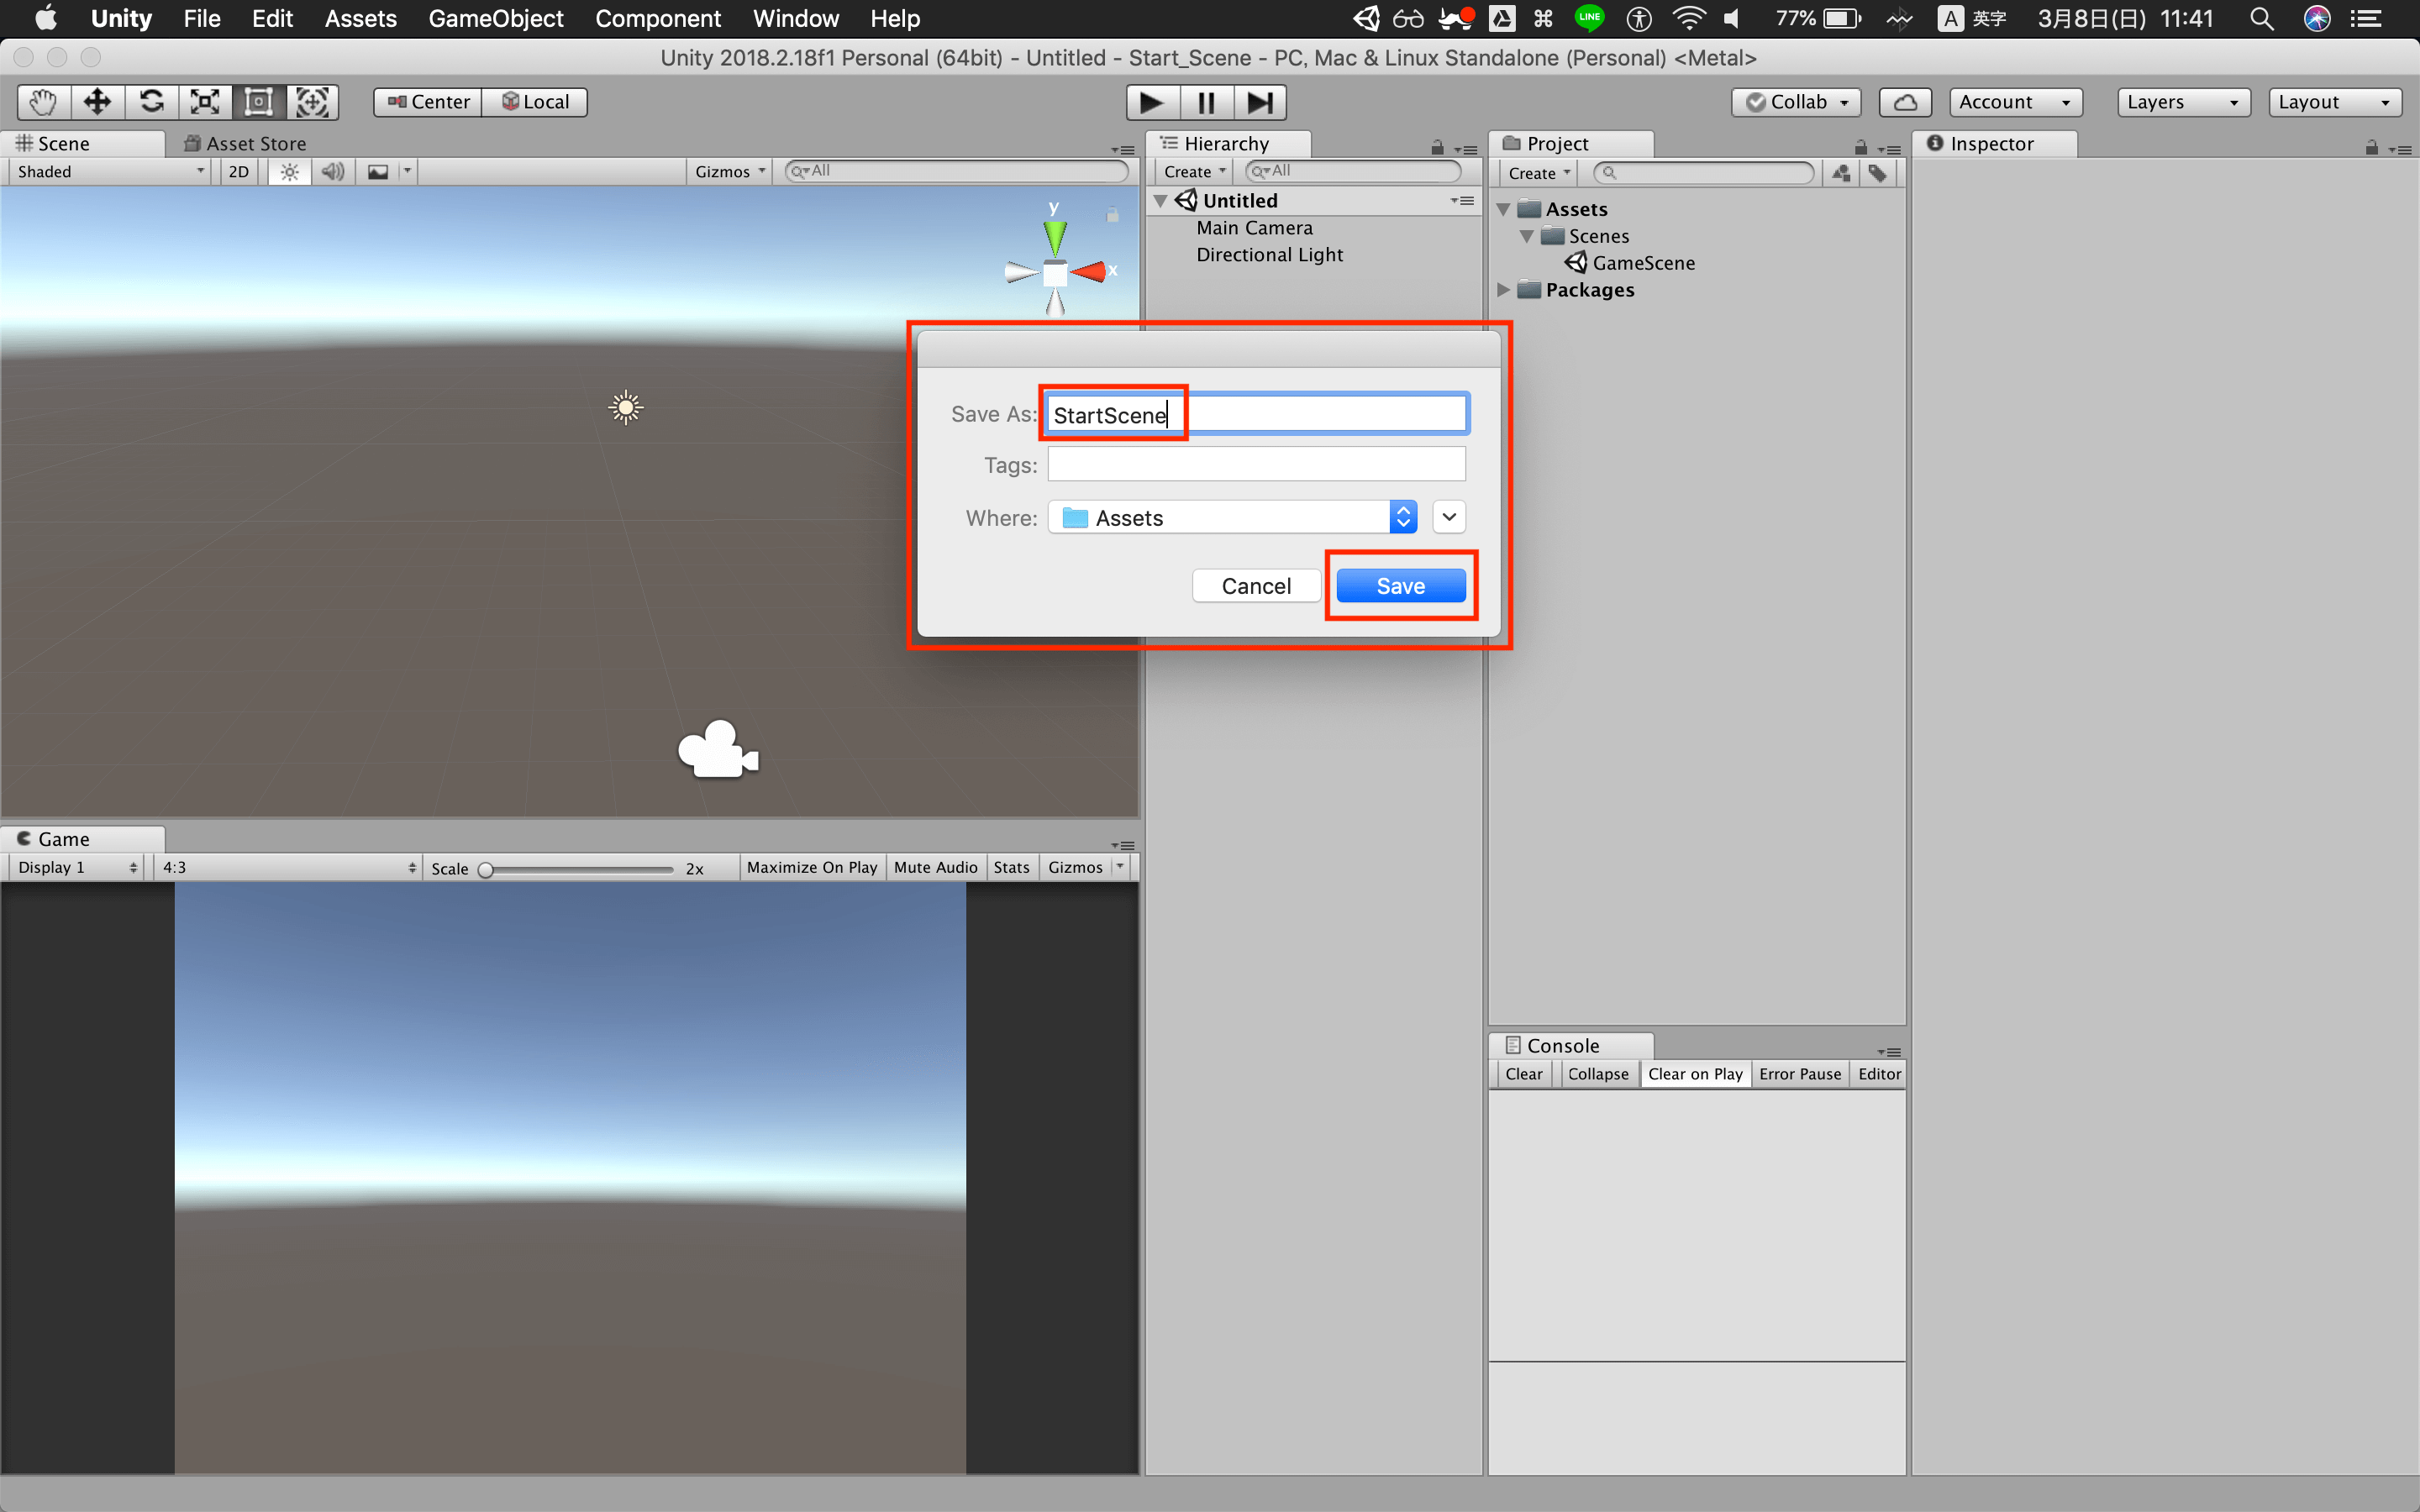Click the Step forward button
The height and width of the screenshot is (1512, 2420).
pos(1261,101)
